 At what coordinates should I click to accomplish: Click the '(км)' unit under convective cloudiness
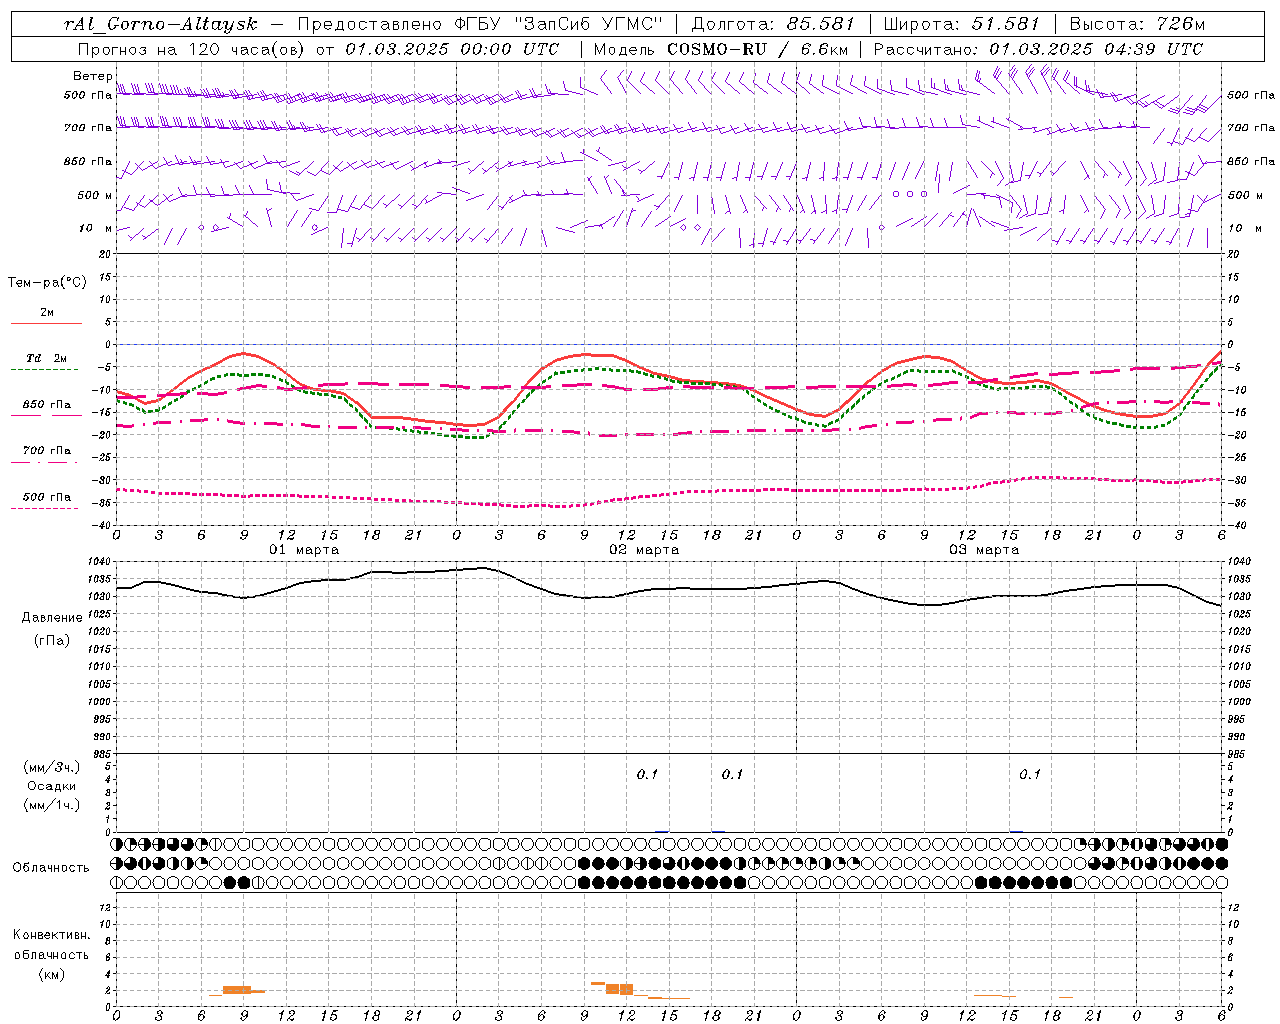pyautogui.click(x=52, y=974)
